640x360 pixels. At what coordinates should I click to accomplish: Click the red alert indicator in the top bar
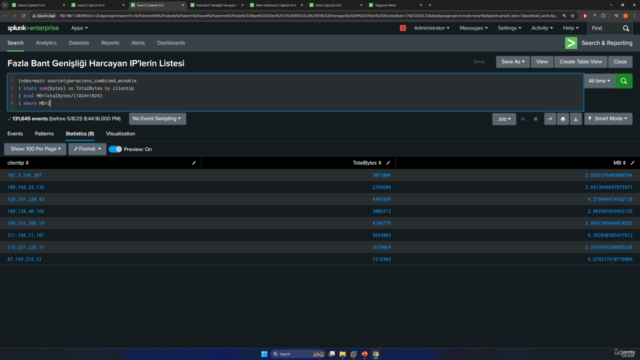[x=403, y=28]
